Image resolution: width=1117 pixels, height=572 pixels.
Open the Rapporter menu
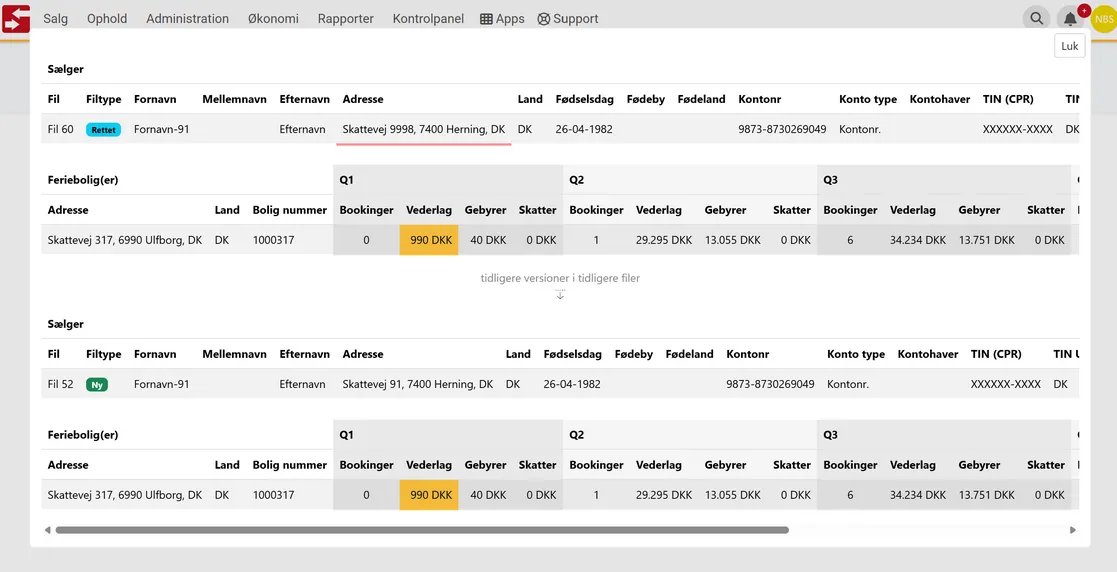coord(346,19)
